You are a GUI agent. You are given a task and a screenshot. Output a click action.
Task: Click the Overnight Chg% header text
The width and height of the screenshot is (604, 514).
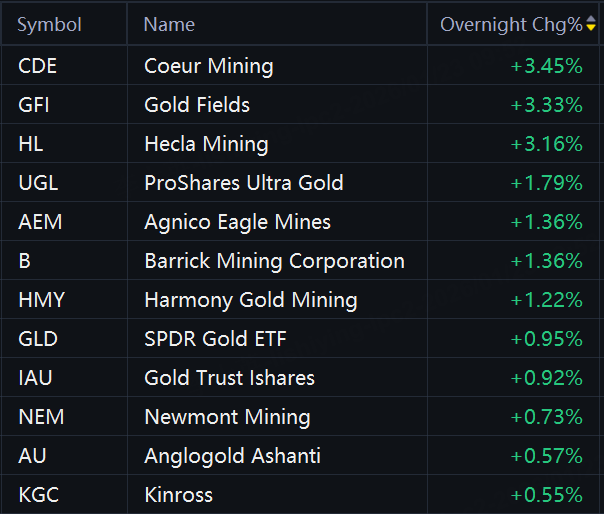[510, 25]
